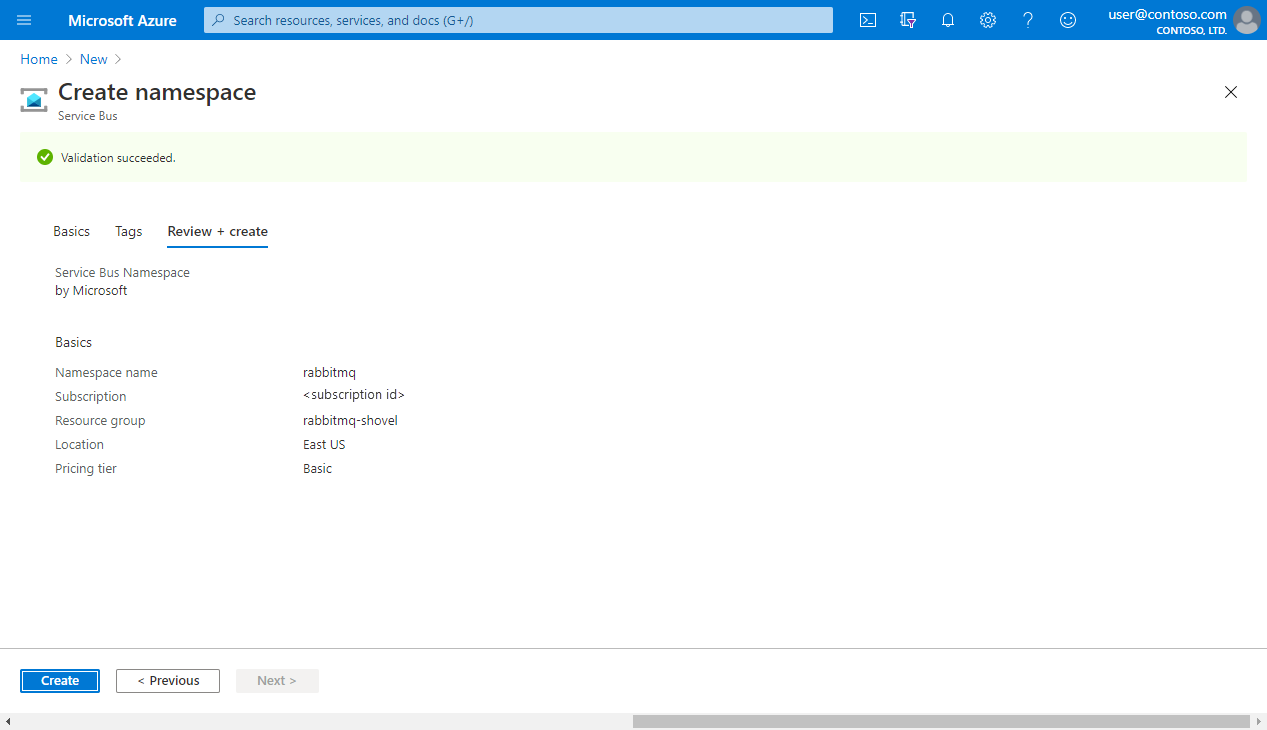Screen dimensions: 1267x730
Task: Go back with the Previous button
Action: (167, 681)
